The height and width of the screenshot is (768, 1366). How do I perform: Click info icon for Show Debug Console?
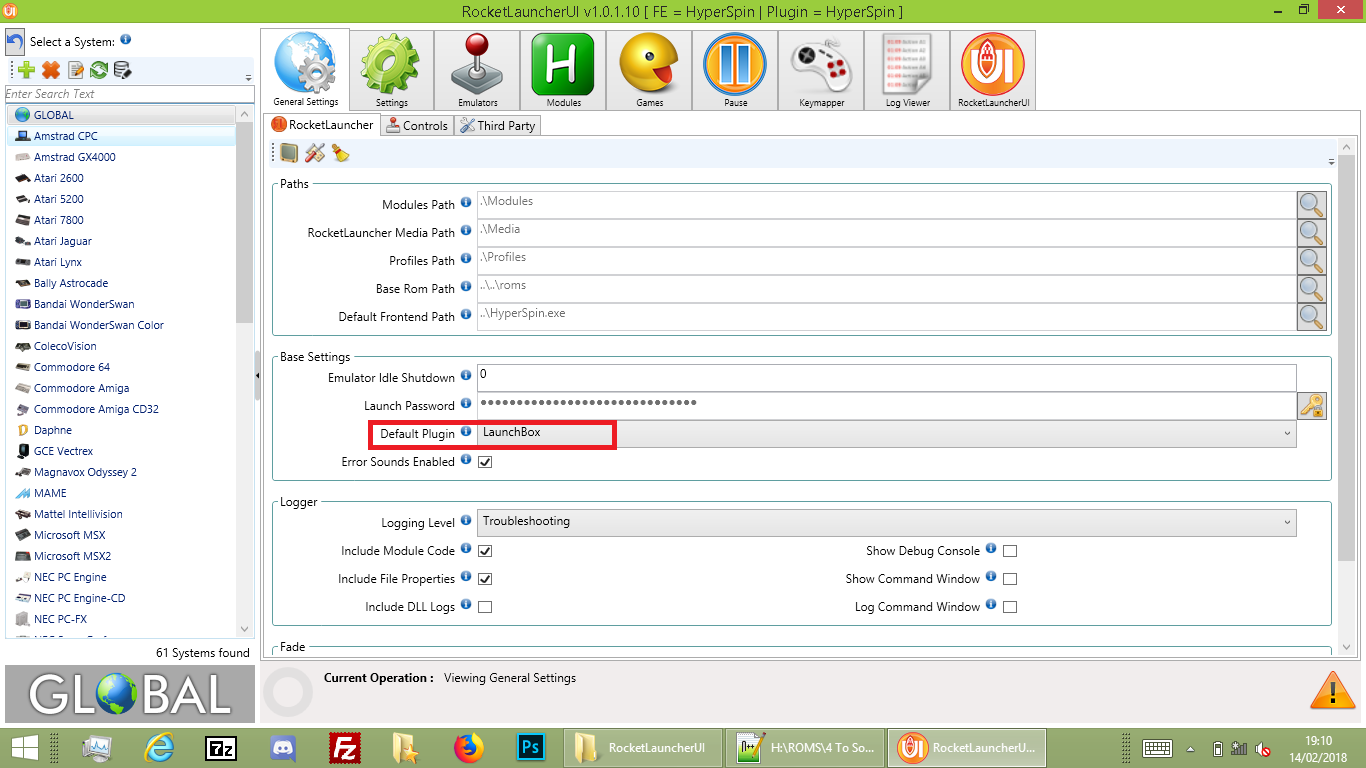[991, 549]
